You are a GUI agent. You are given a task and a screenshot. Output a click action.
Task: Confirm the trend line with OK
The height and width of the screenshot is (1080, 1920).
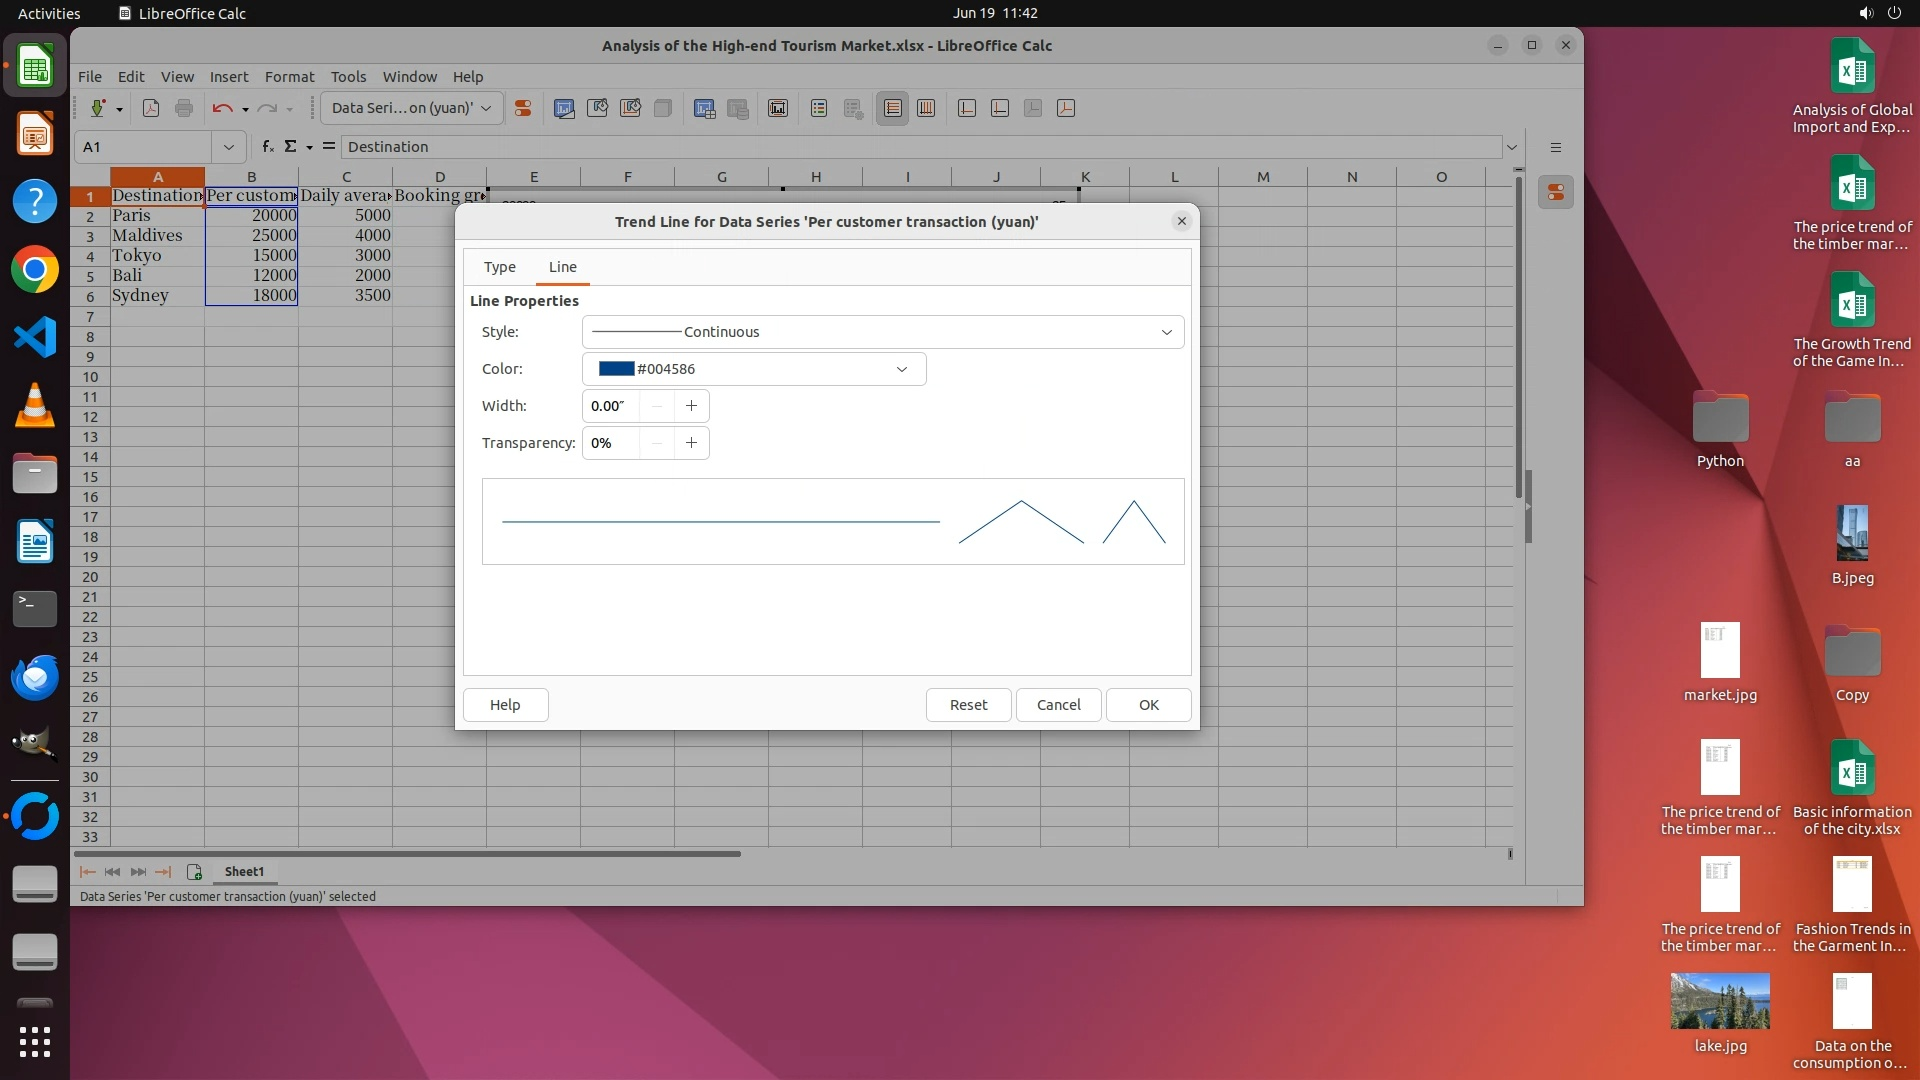pyautogui.click(x=1148, y=705)
